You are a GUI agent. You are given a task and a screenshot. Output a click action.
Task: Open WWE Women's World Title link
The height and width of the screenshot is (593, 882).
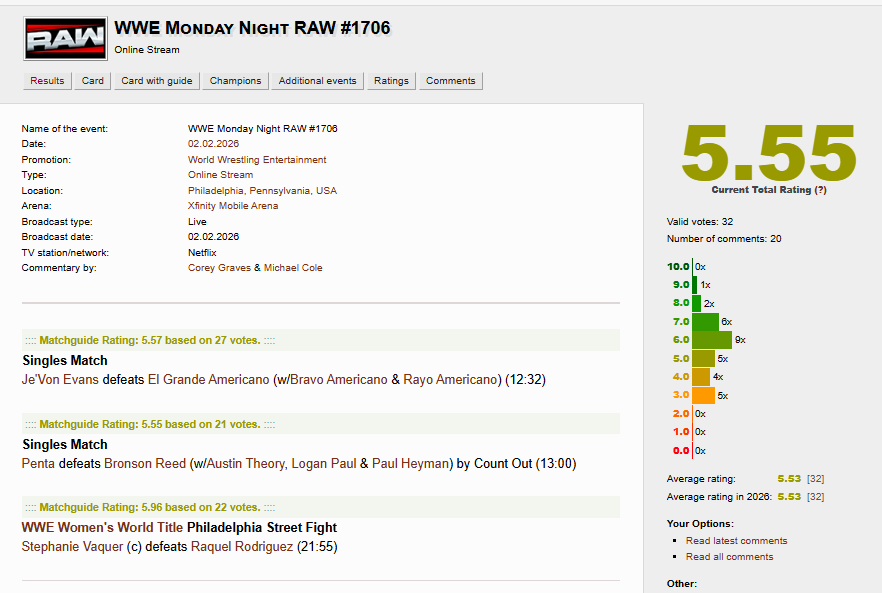pyautogui.click(x=102, y=528)
